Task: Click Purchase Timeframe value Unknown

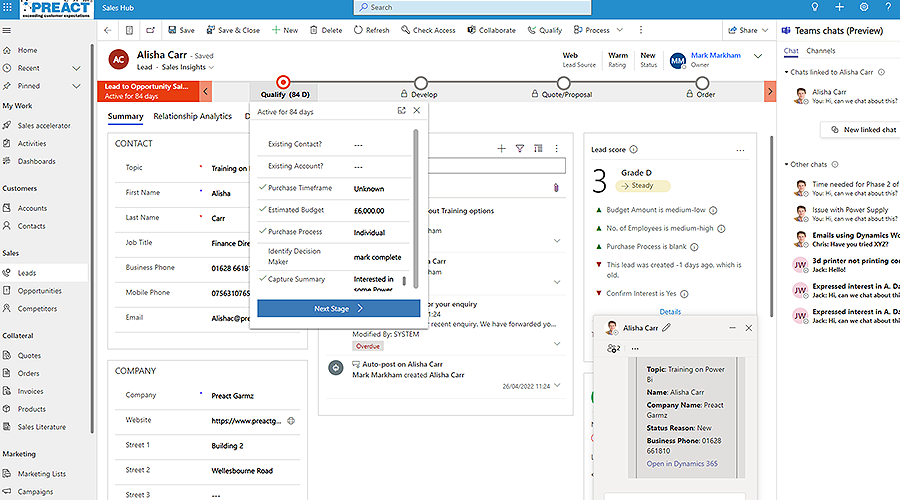Action: click(x=368, y=189)
